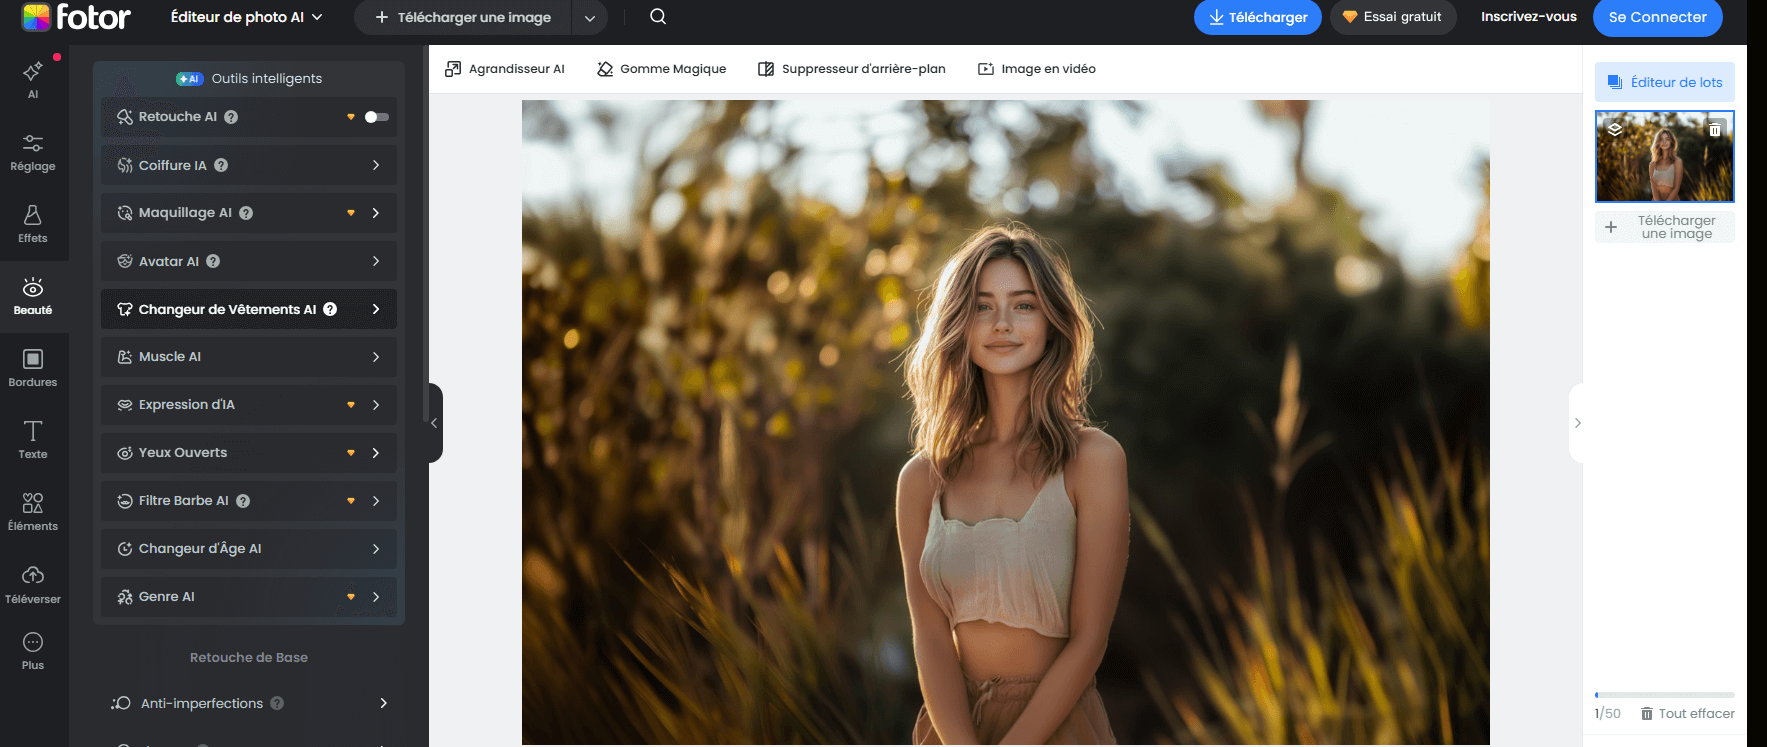1767x747 pixels.
Task: Expand upload image options dropdown arrow
Action: tap(590, 18)
